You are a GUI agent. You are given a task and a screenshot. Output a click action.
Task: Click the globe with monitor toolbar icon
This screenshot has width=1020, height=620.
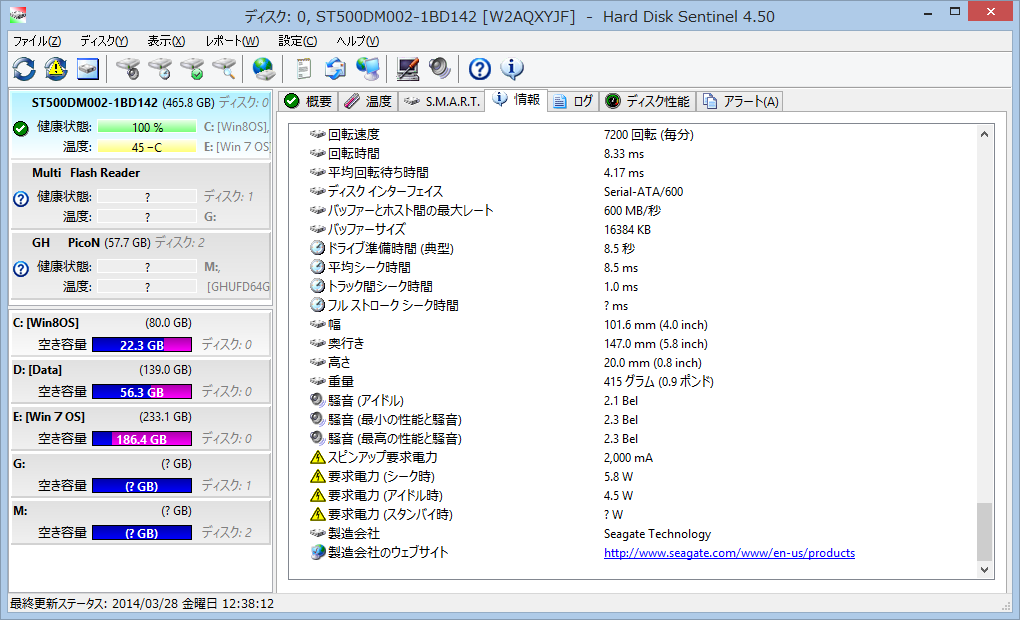[368, 69]
